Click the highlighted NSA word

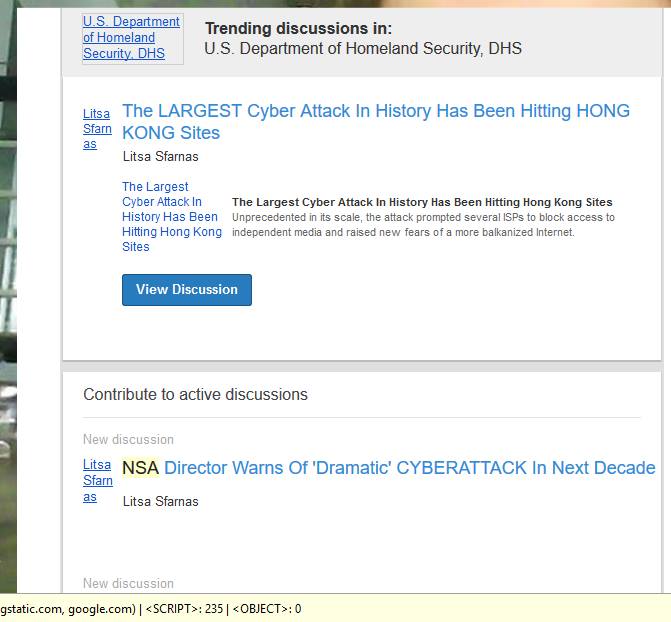[140, 468]
